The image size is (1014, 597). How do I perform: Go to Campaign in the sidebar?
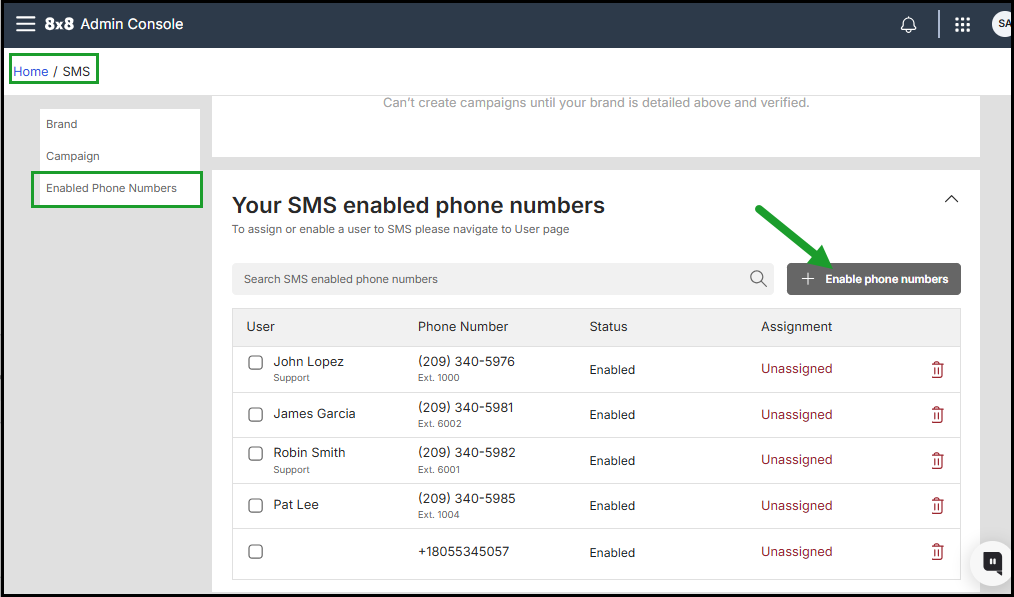[73, 156]
